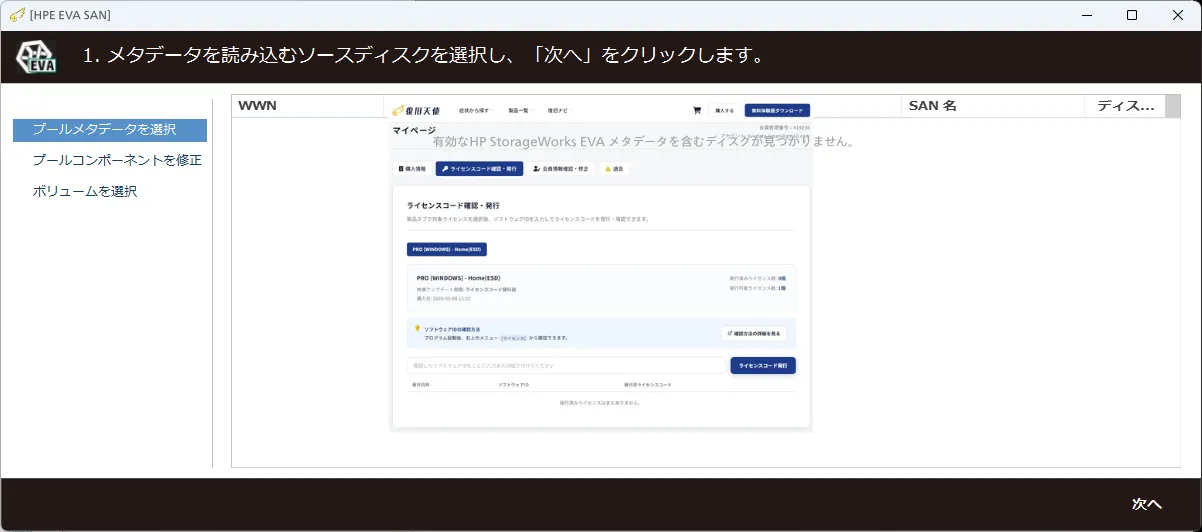Screen dimensions: 1202x532
Task: Click the [HPE EVA SAN] window title text
Action: click(71, 15)
